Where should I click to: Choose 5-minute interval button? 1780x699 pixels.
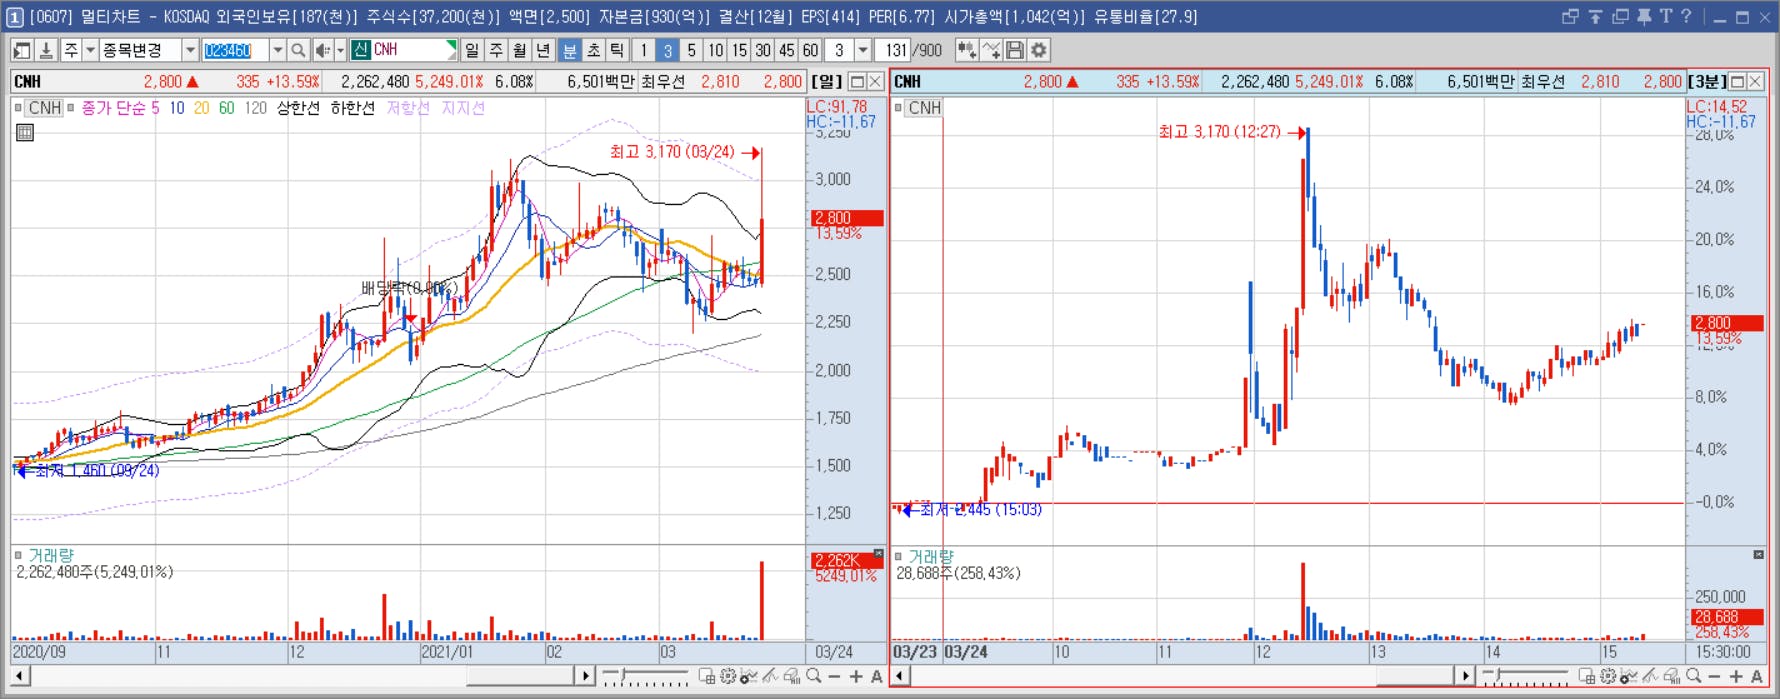tap(692, 50)
